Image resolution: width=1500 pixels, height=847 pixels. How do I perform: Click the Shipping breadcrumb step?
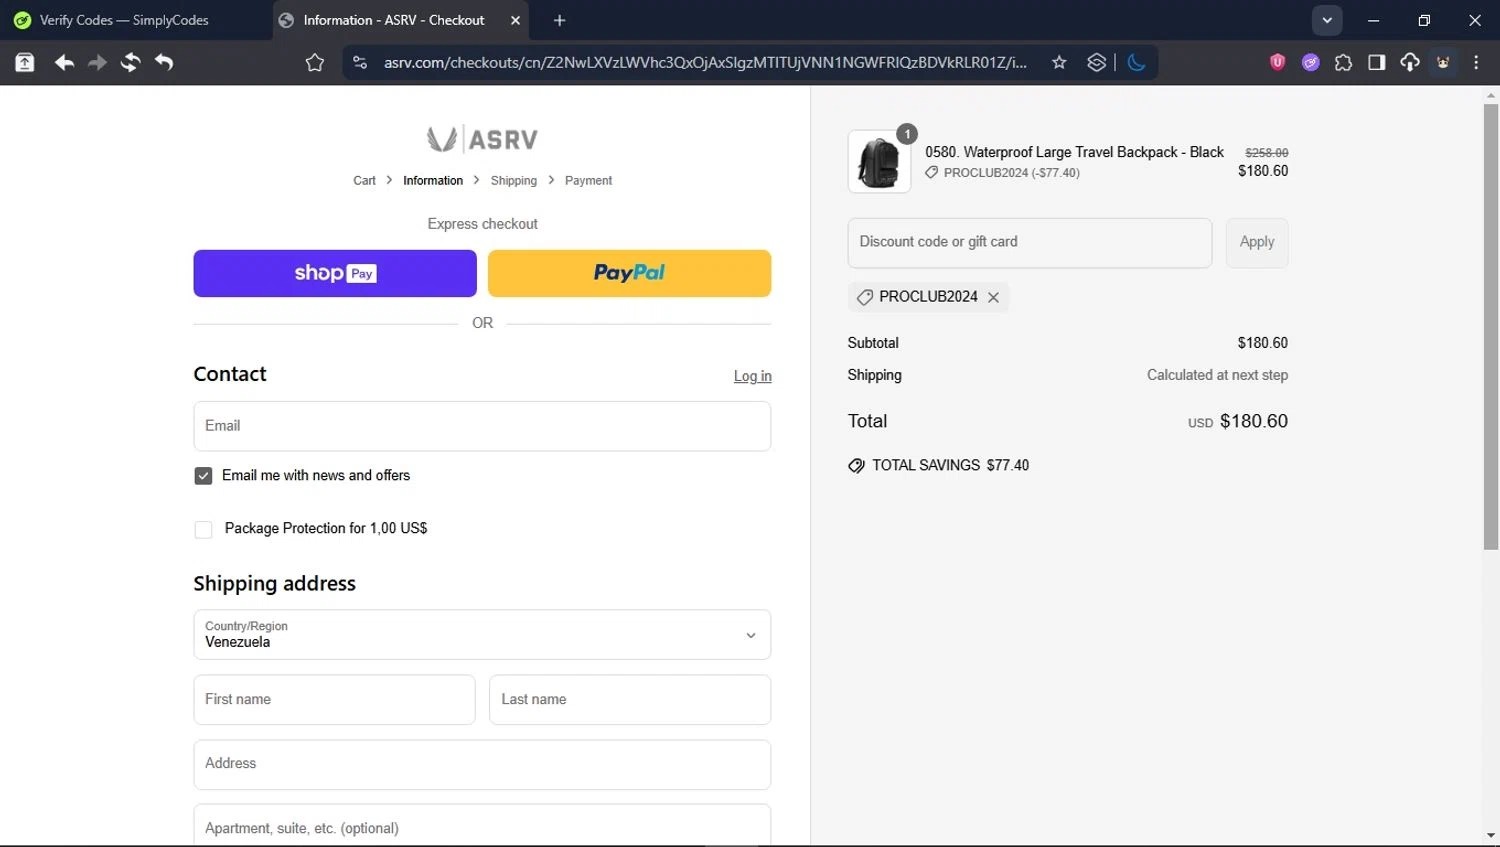point(514,181)
